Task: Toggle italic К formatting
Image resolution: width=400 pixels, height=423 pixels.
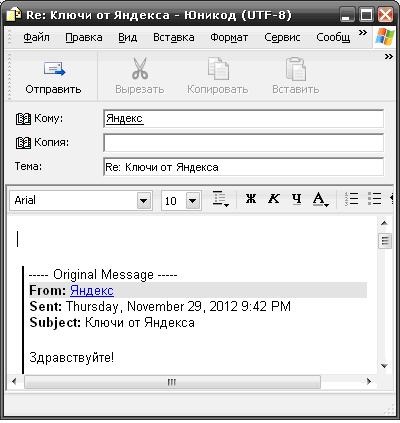Action: pyautogui.click(x=274, y=199)
